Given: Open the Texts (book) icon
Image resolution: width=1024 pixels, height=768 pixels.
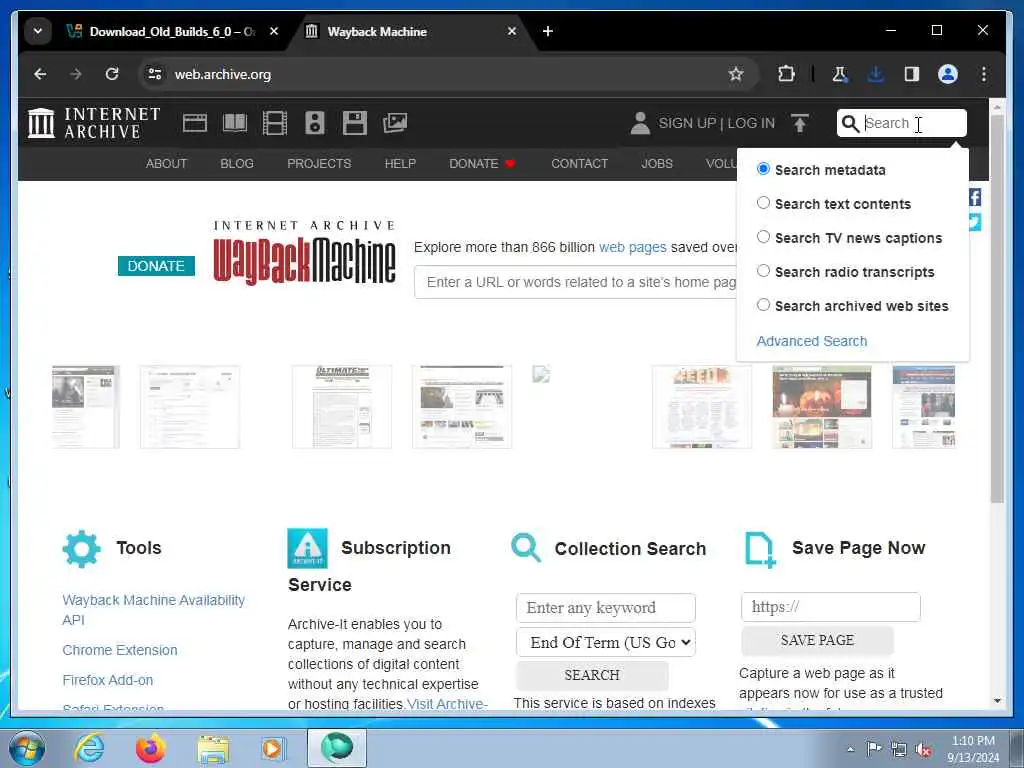Looking at the screenshot, I should click(235, 123).
